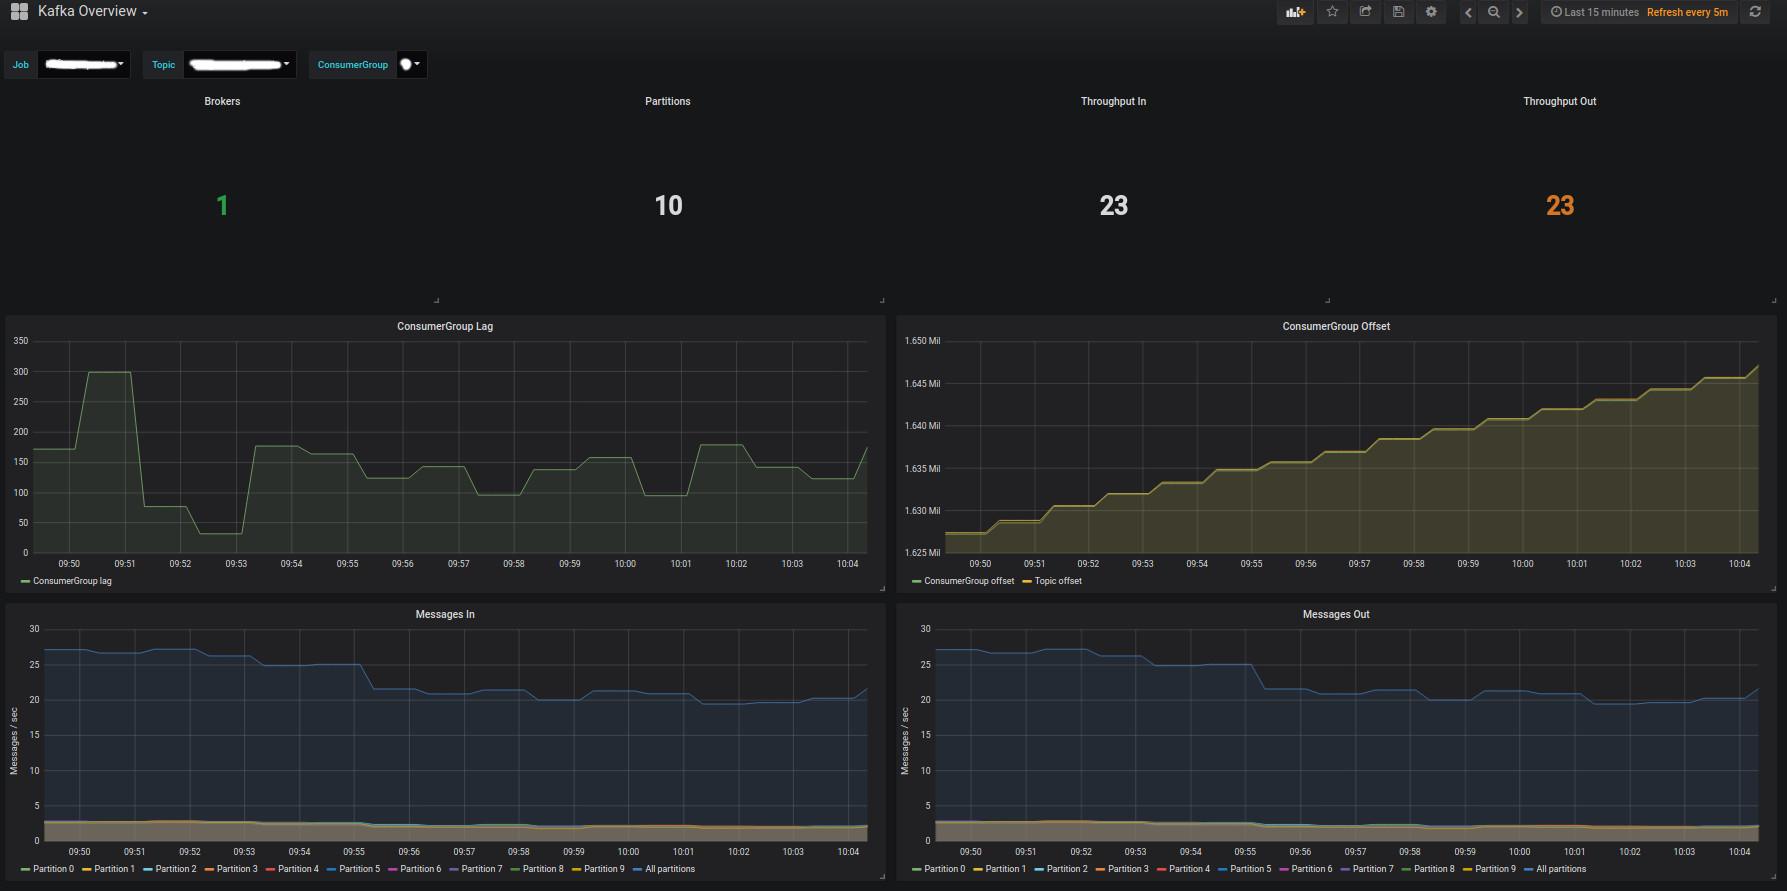The image size is (1787, 891).
Task: Click the Add panel icon
Action: [x=1296, y=12]
